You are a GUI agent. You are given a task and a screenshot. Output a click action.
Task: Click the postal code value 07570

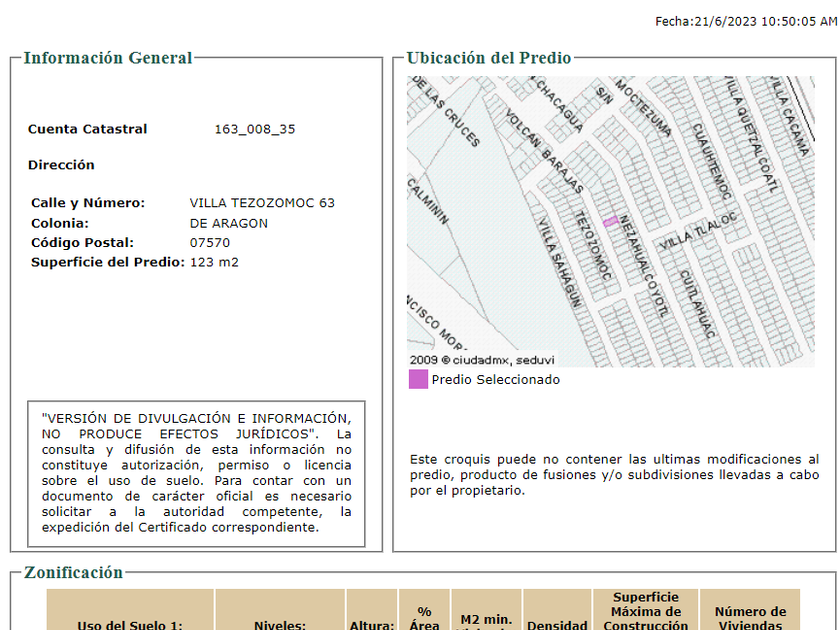210,243
